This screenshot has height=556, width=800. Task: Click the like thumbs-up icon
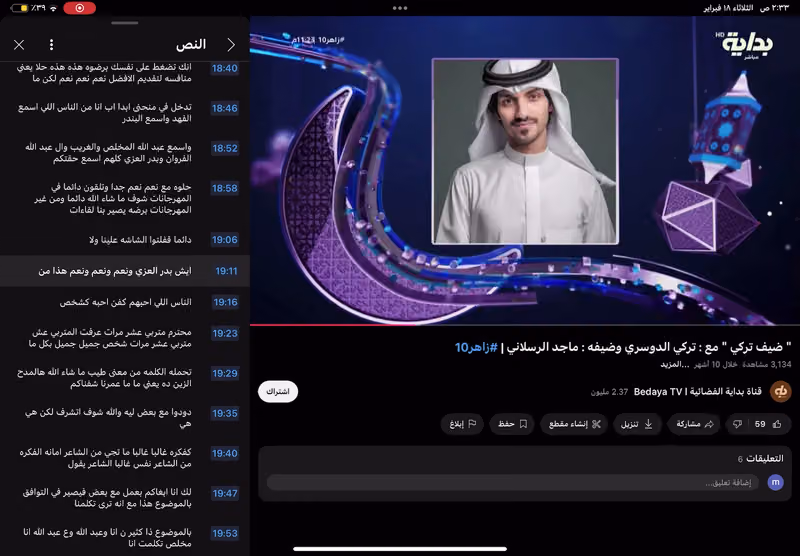tap(777, 424)
